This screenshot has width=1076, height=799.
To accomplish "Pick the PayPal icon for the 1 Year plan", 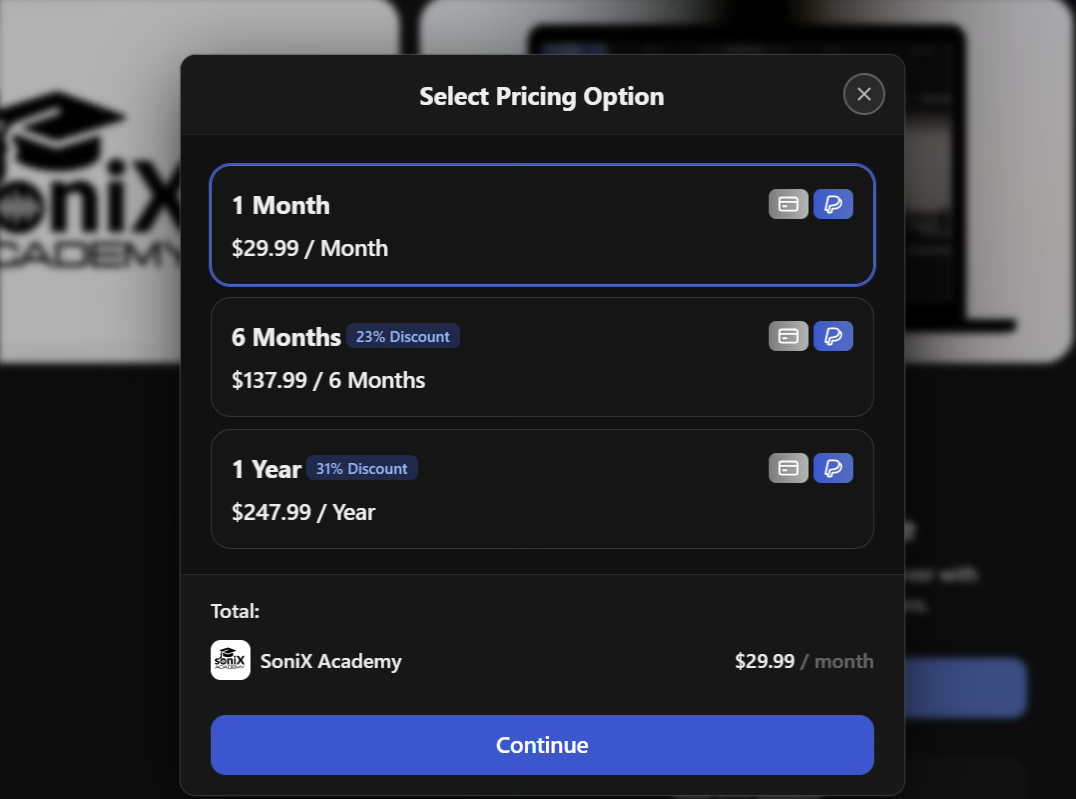I will tap(833, 467).
